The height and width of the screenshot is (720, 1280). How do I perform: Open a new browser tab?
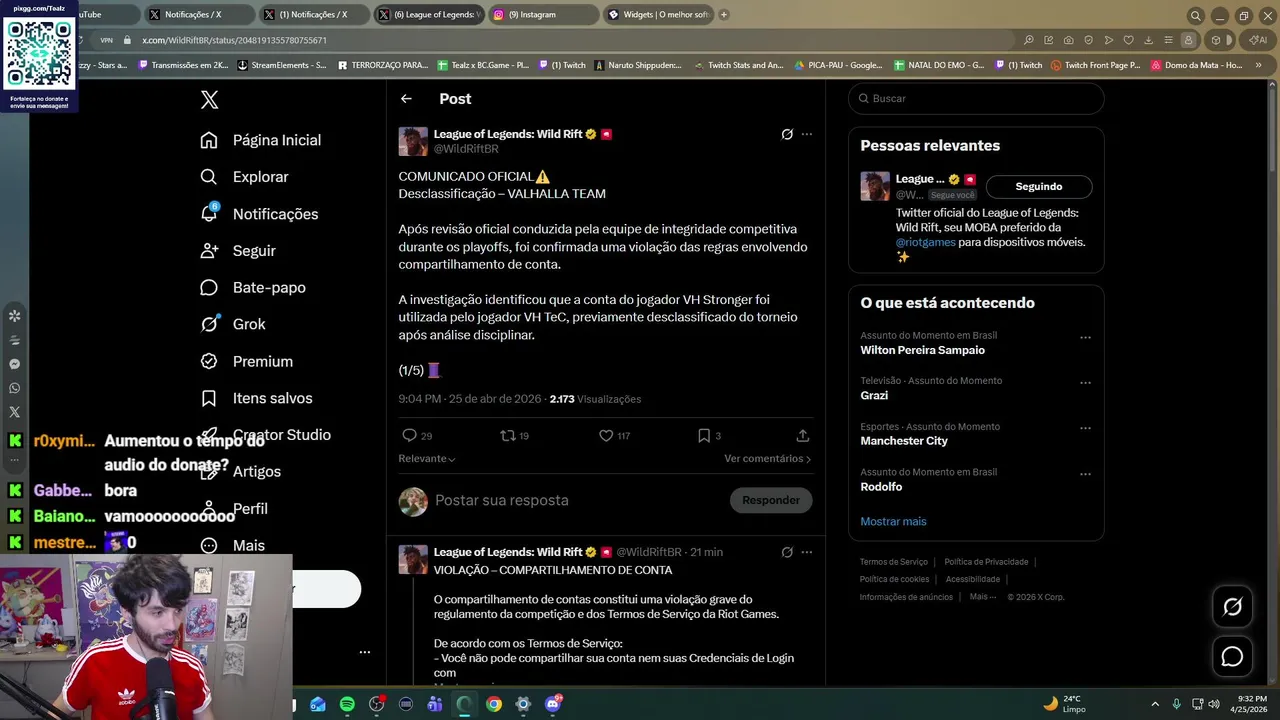point(724,15)
